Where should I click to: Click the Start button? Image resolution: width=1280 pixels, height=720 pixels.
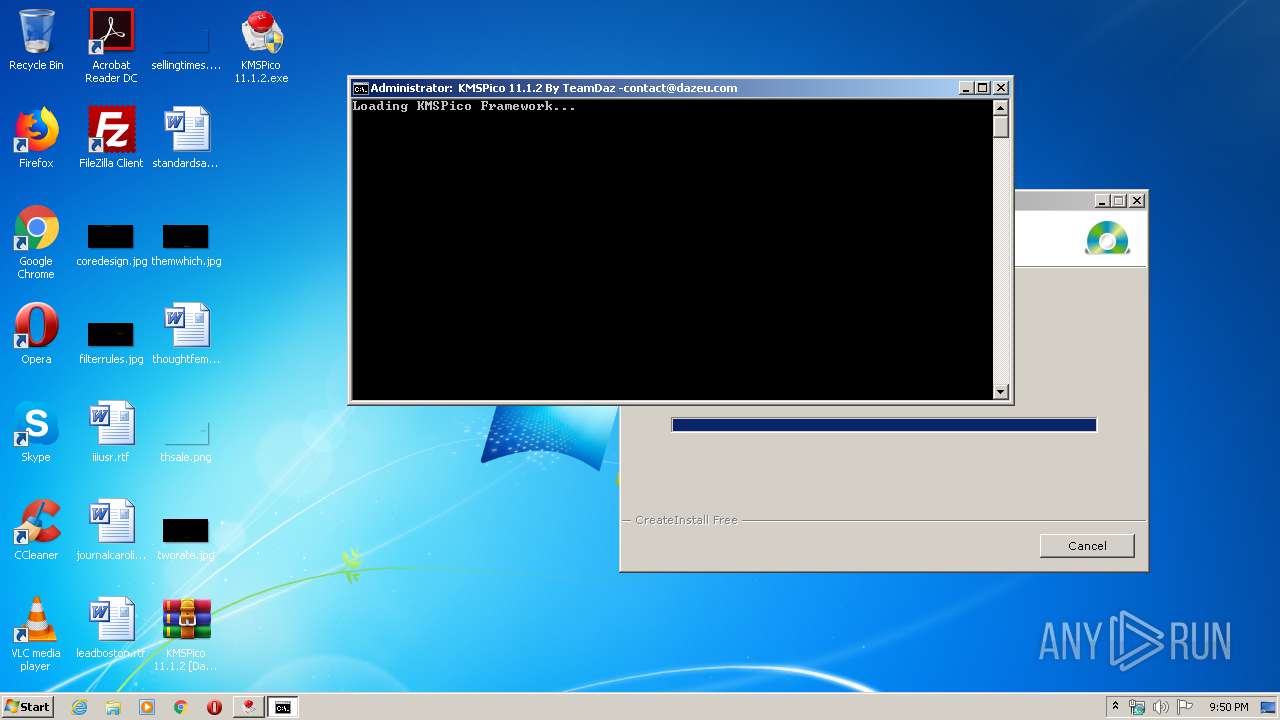tap(28, 707)
